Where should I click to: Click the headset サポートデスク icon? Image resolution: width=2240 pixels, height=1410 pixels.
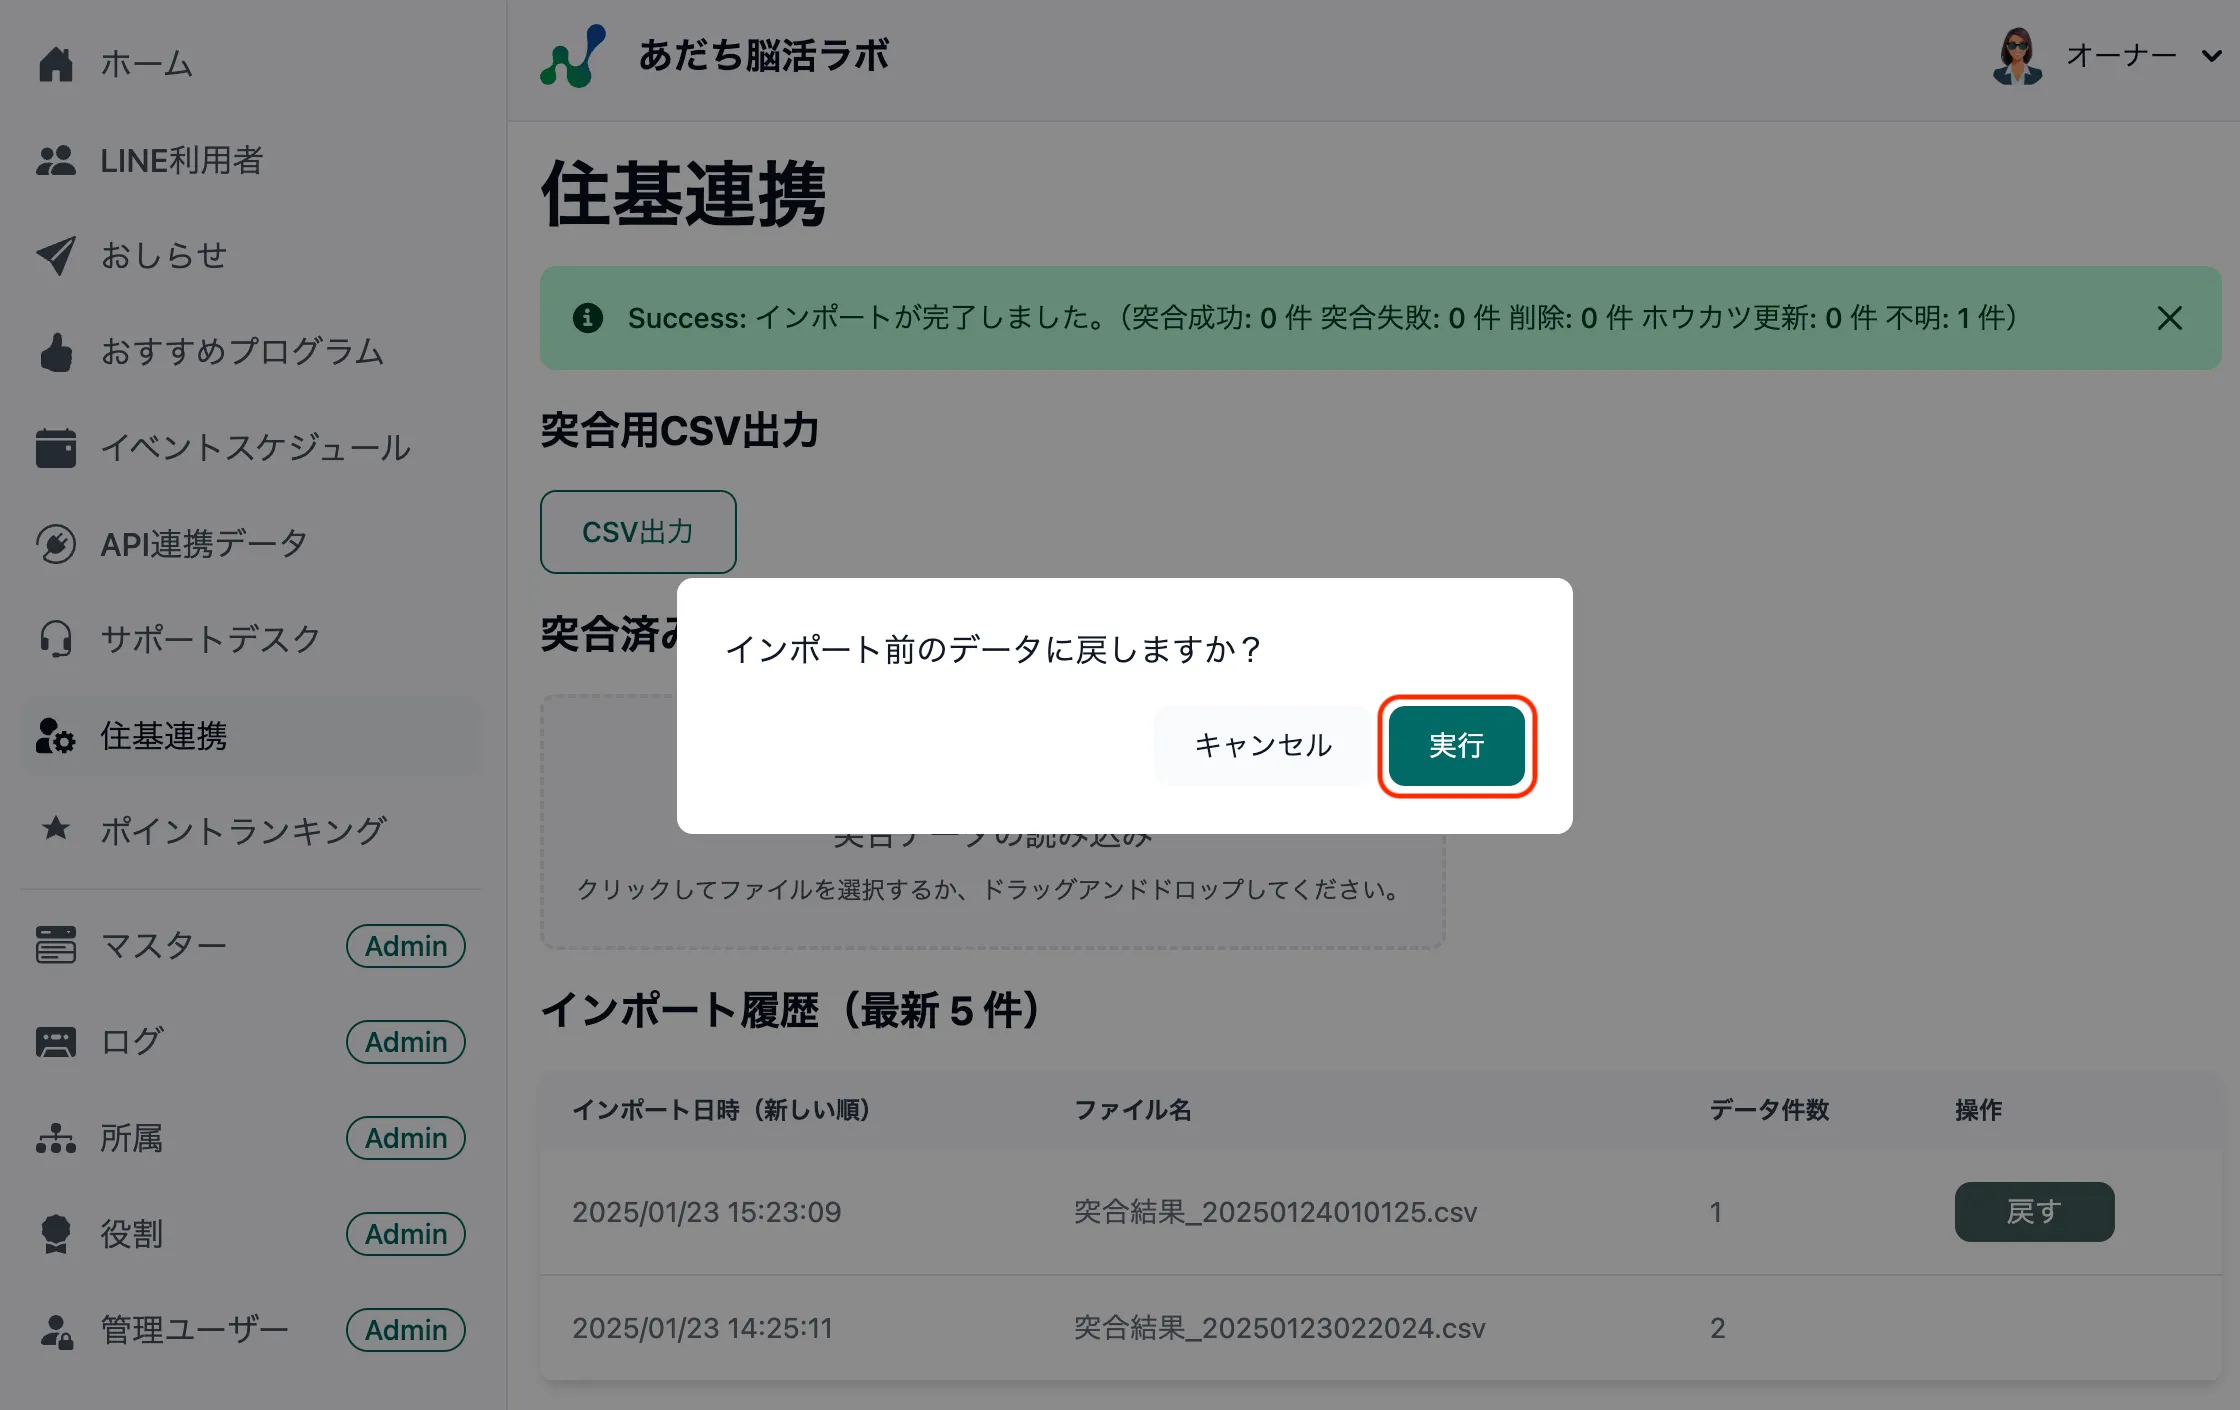[x=56, y=639]
